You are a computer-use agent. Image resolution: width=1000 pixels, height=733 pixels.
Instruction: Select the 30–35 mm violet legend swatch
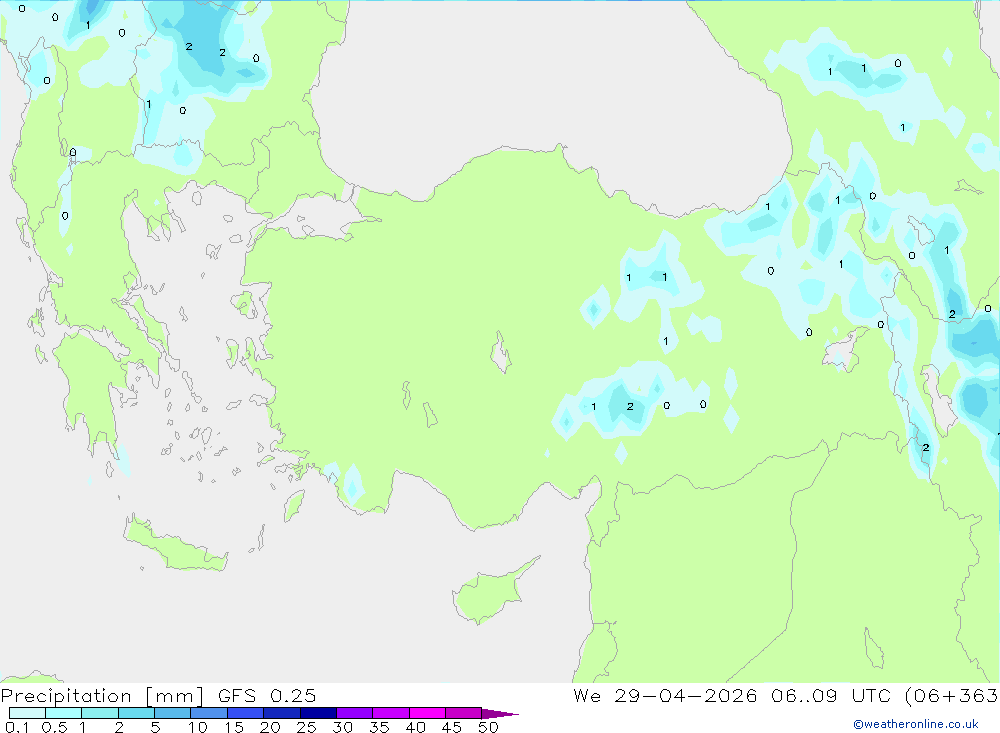click(355, 713)
